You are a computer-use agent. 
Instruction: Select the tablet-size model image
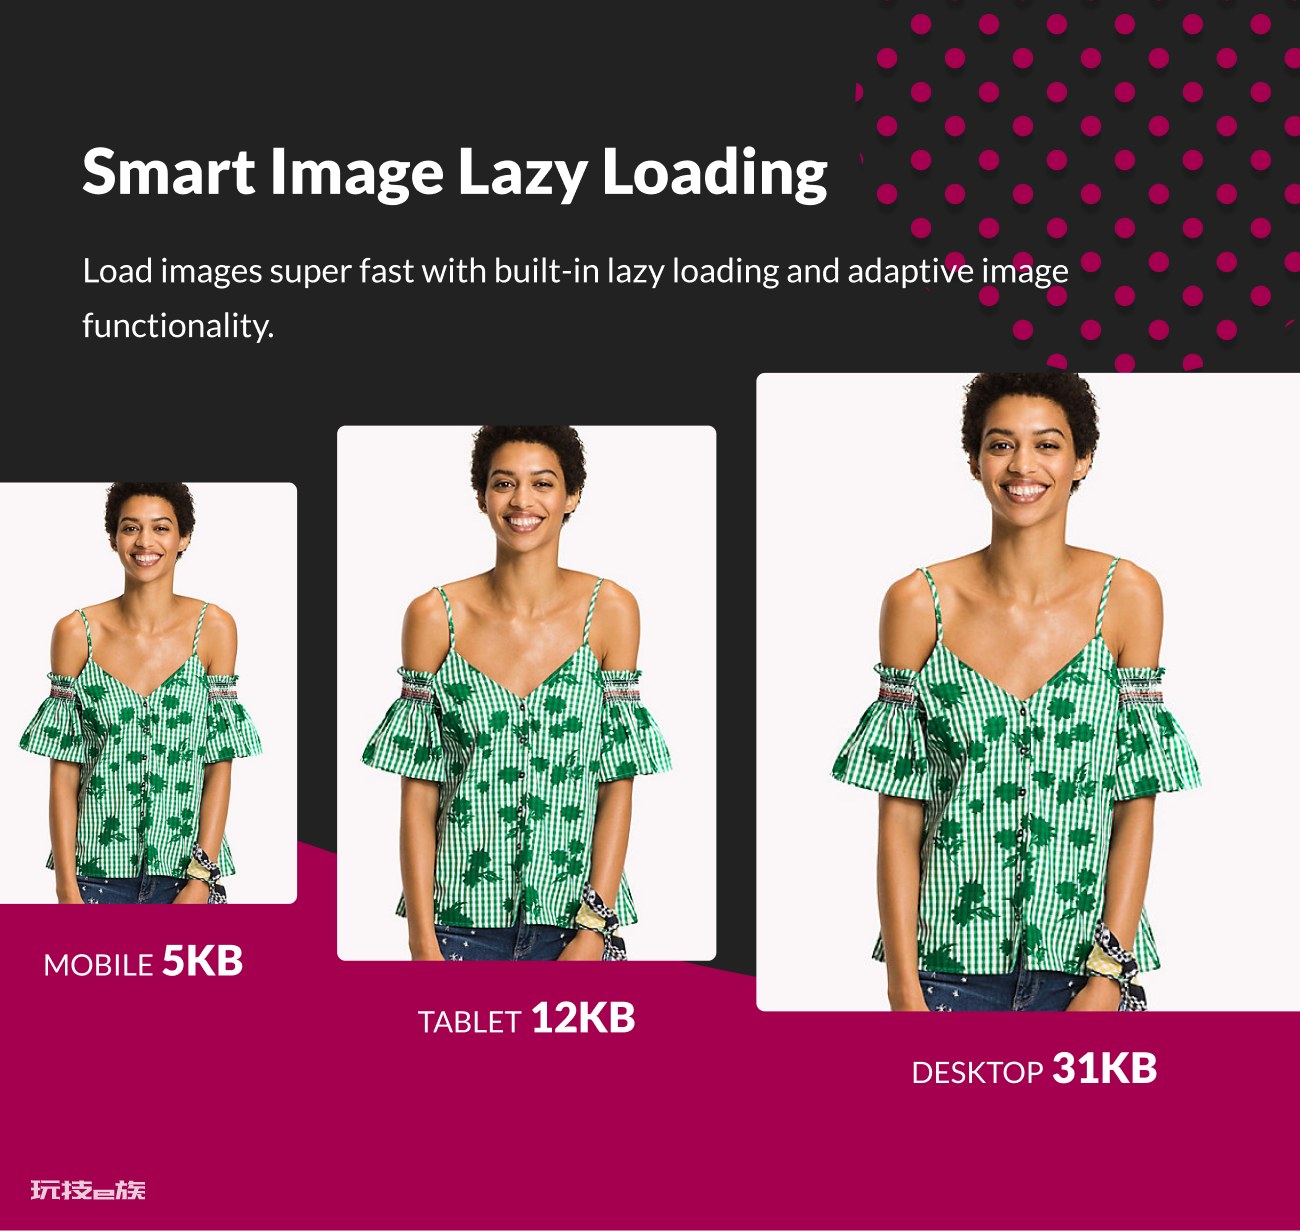[x=527, y=693]
